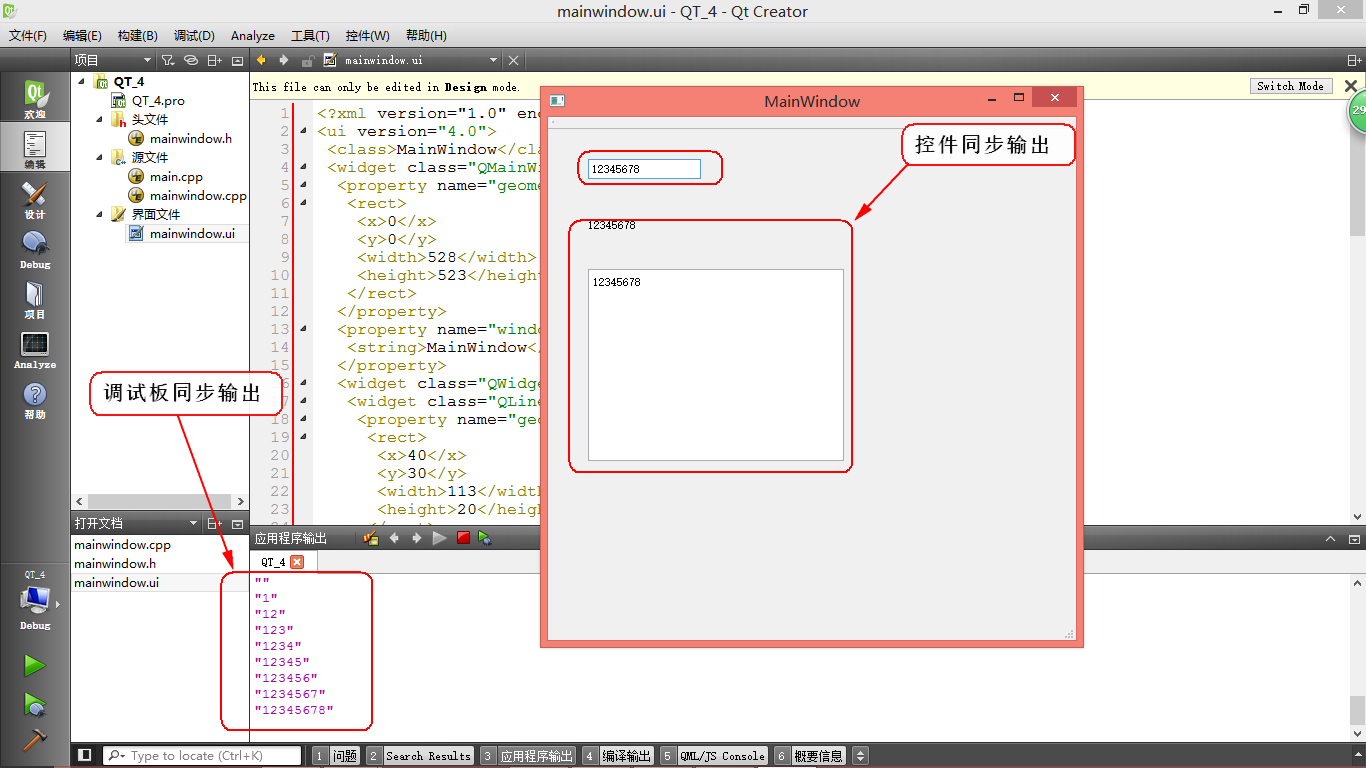Open the 文件(F) menu
Image resolution: width=1366 pixels, height=768 pixels.
tap(28, 35)
